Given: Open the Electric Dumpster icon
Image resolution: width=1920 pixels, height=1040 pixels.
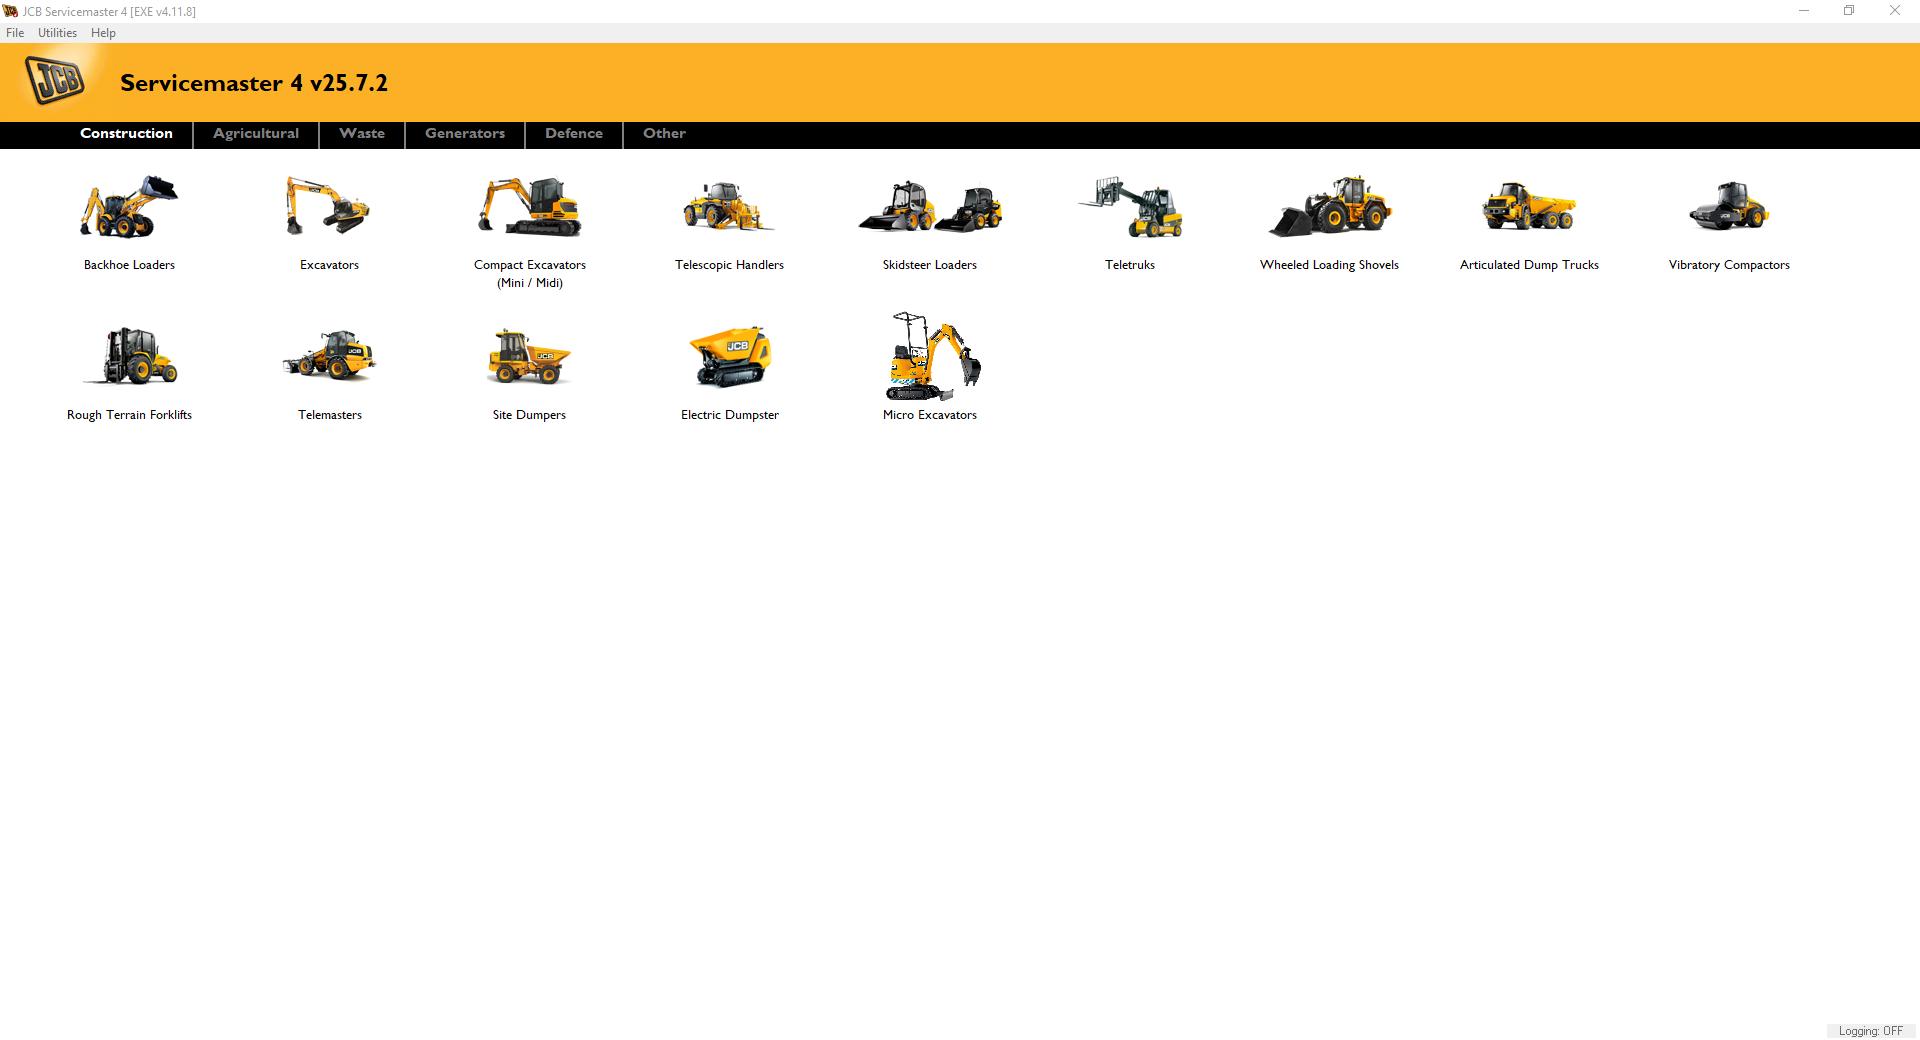Looking at the screenshot, I should (x=729, y=356).
